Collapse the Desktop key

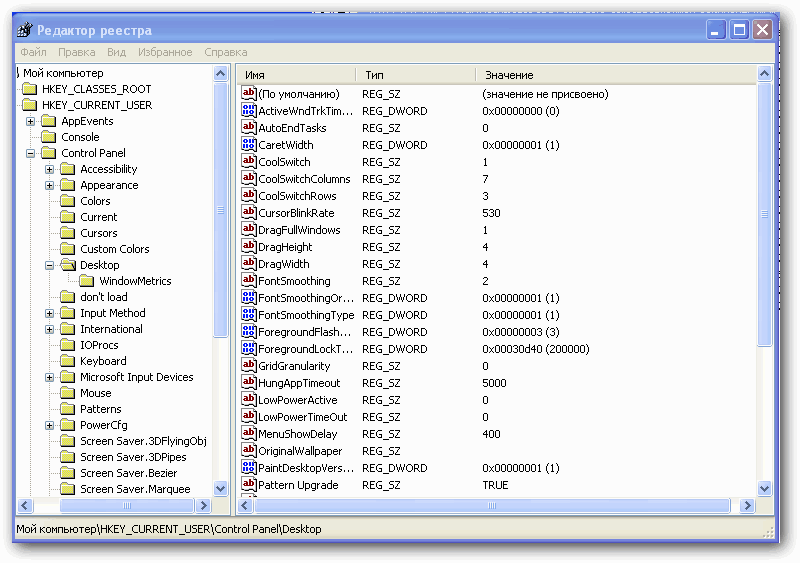(49, 265)
